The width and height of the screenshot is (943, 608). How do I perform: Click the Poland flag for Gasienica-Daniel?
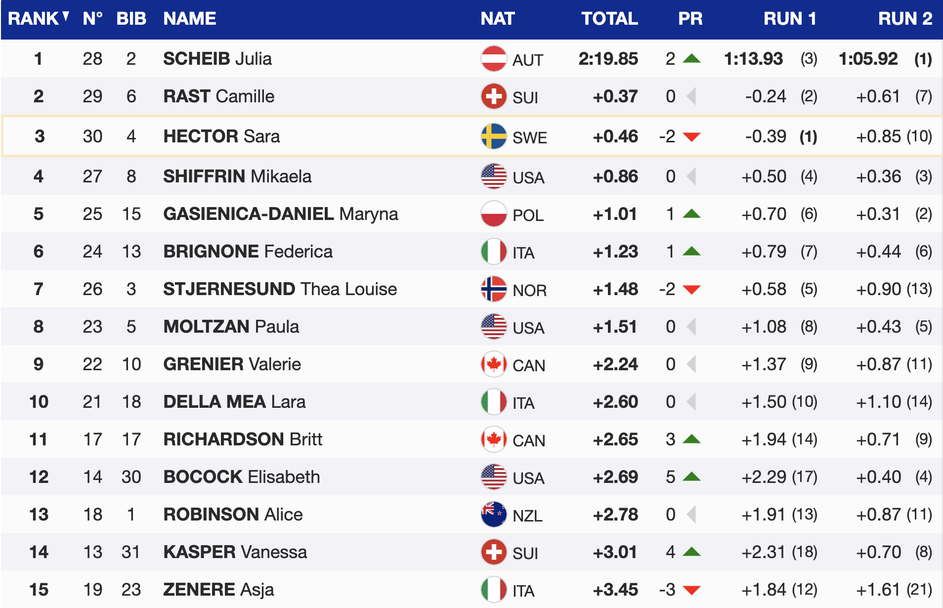494,214
